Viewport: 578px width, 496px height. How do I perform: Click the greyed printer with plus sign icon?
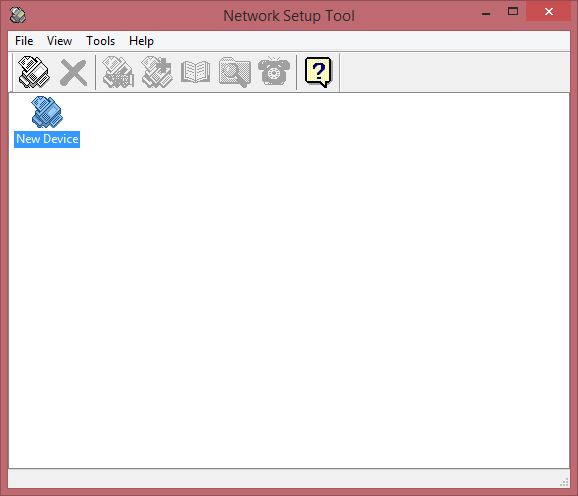(x=157, y=72)
